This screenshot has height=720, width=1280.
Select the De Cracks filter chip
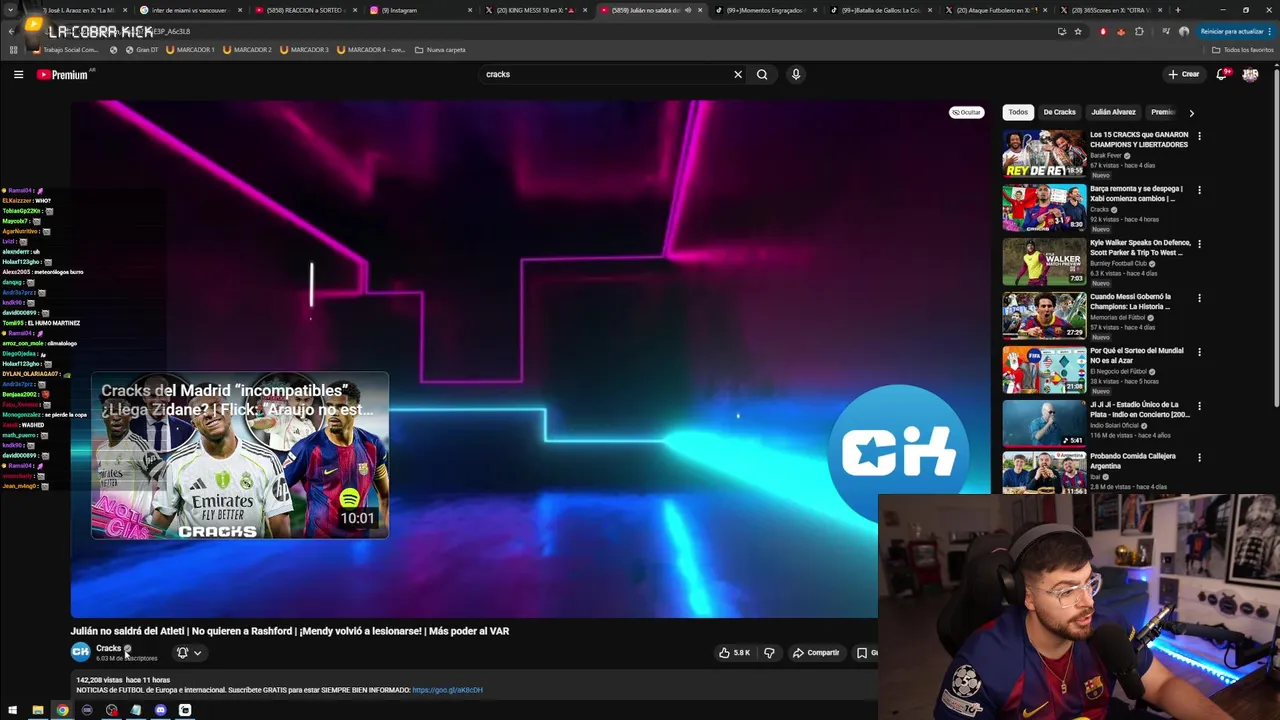point(1059,112)
